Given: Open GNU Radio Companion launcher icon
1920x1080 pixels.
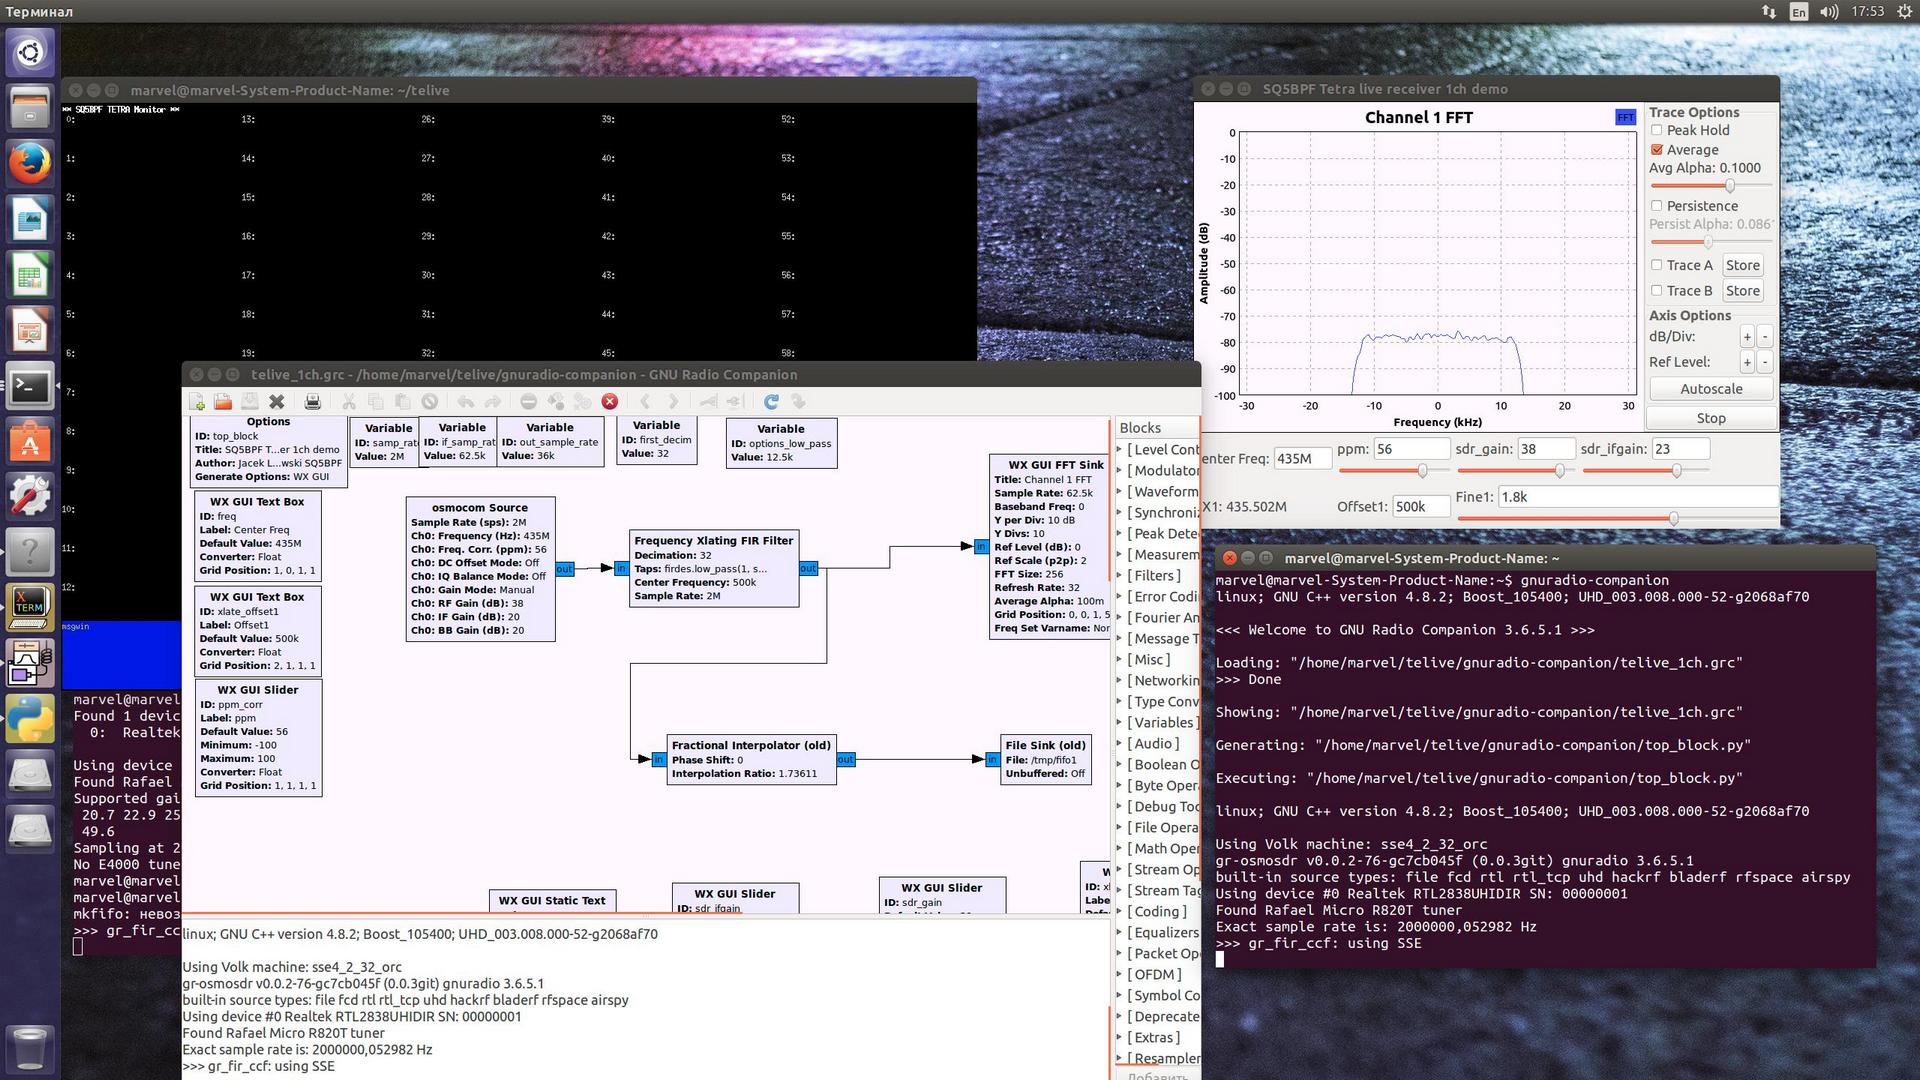Looking at the screenshot, I should 30,662.
